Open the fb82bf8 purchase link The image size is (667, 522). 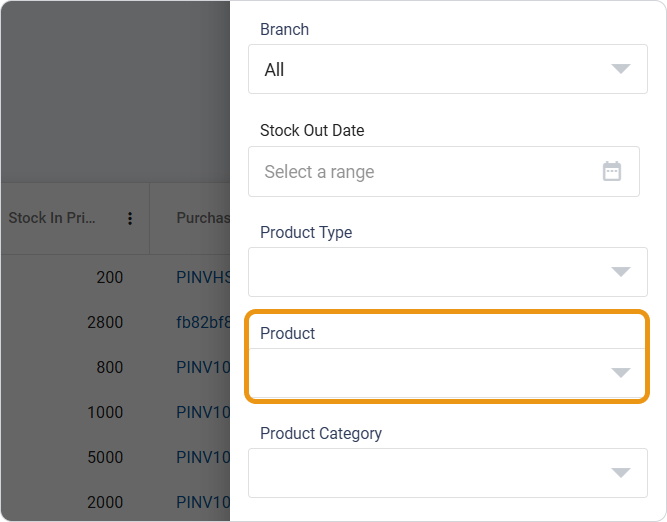204,322
